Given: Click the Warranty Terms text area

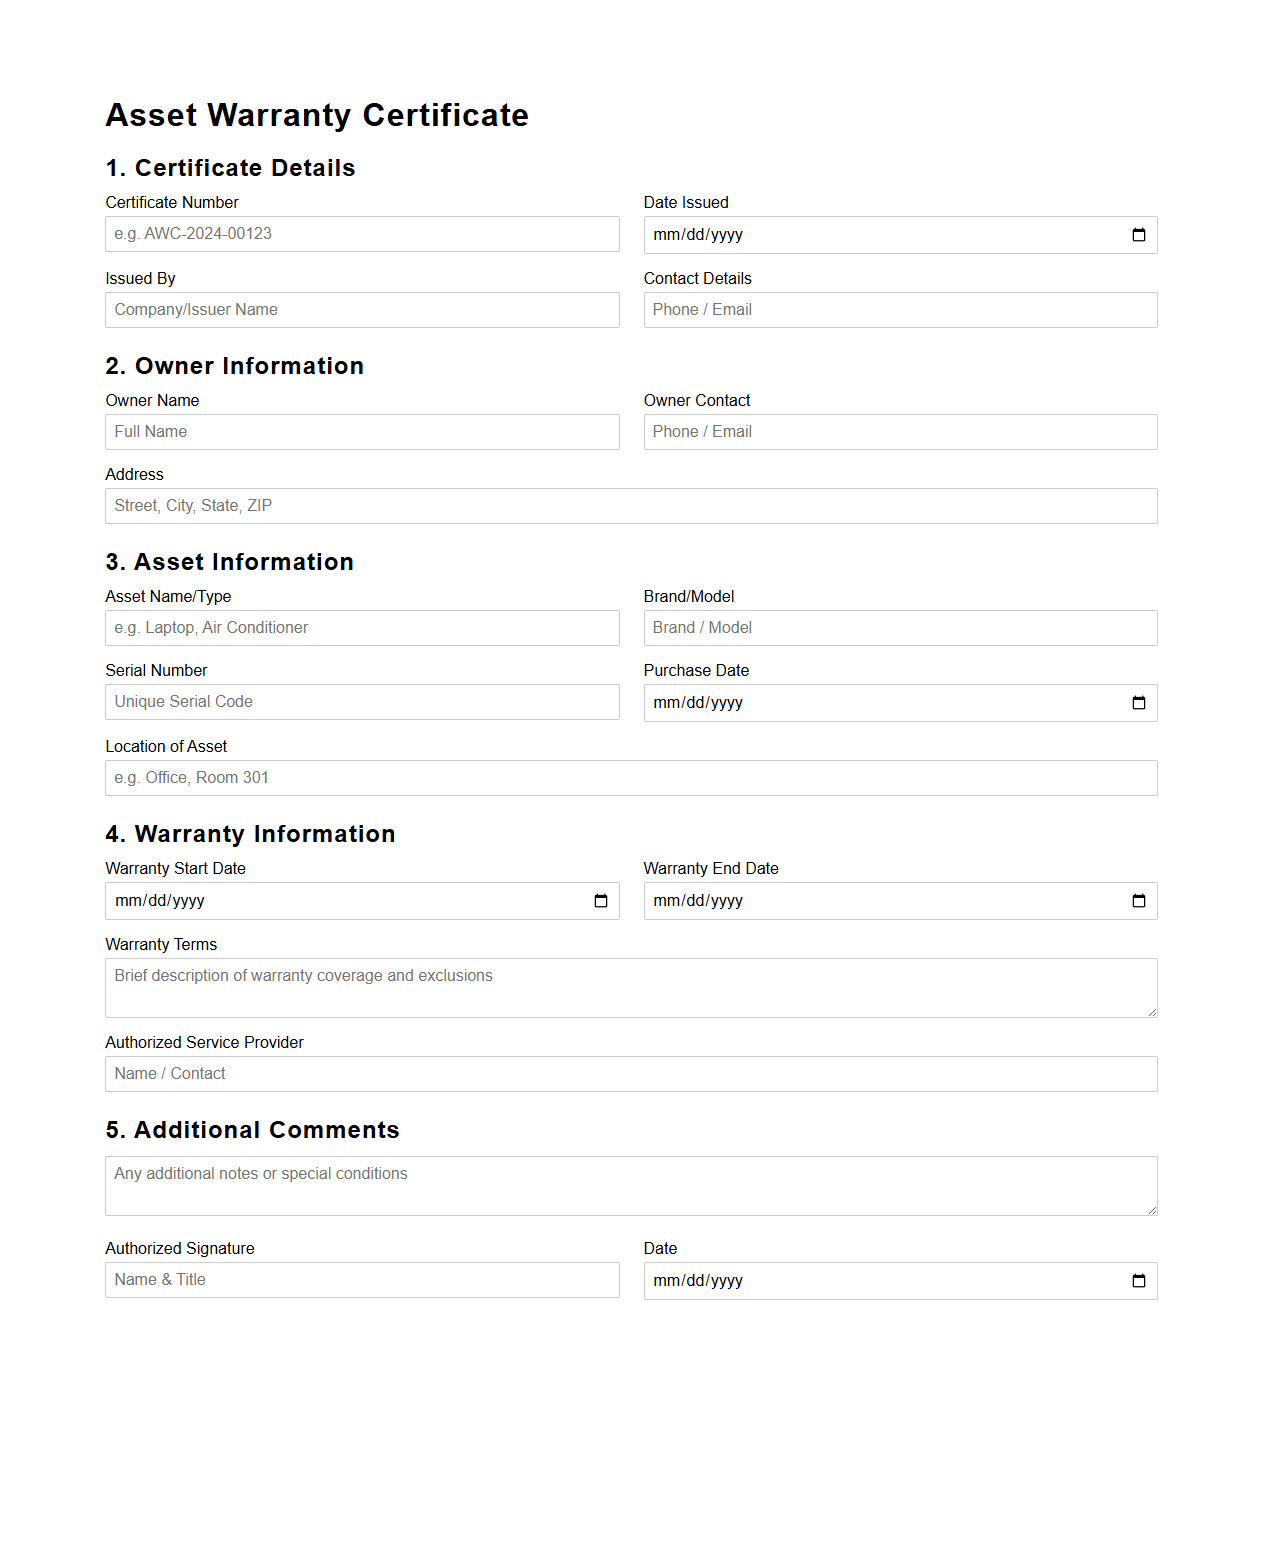Looking at the screenshot, I should (x=631, y=988).
